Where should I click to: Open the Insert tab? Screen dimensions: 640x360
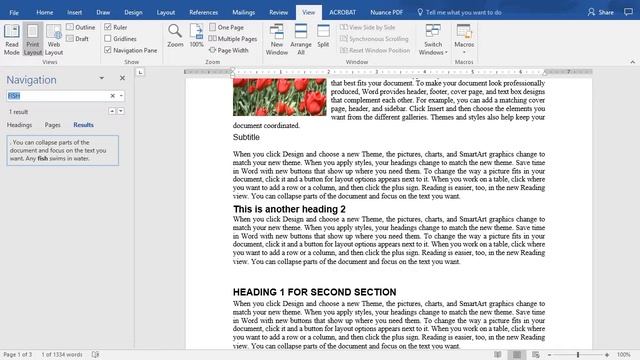pos(74,12)
